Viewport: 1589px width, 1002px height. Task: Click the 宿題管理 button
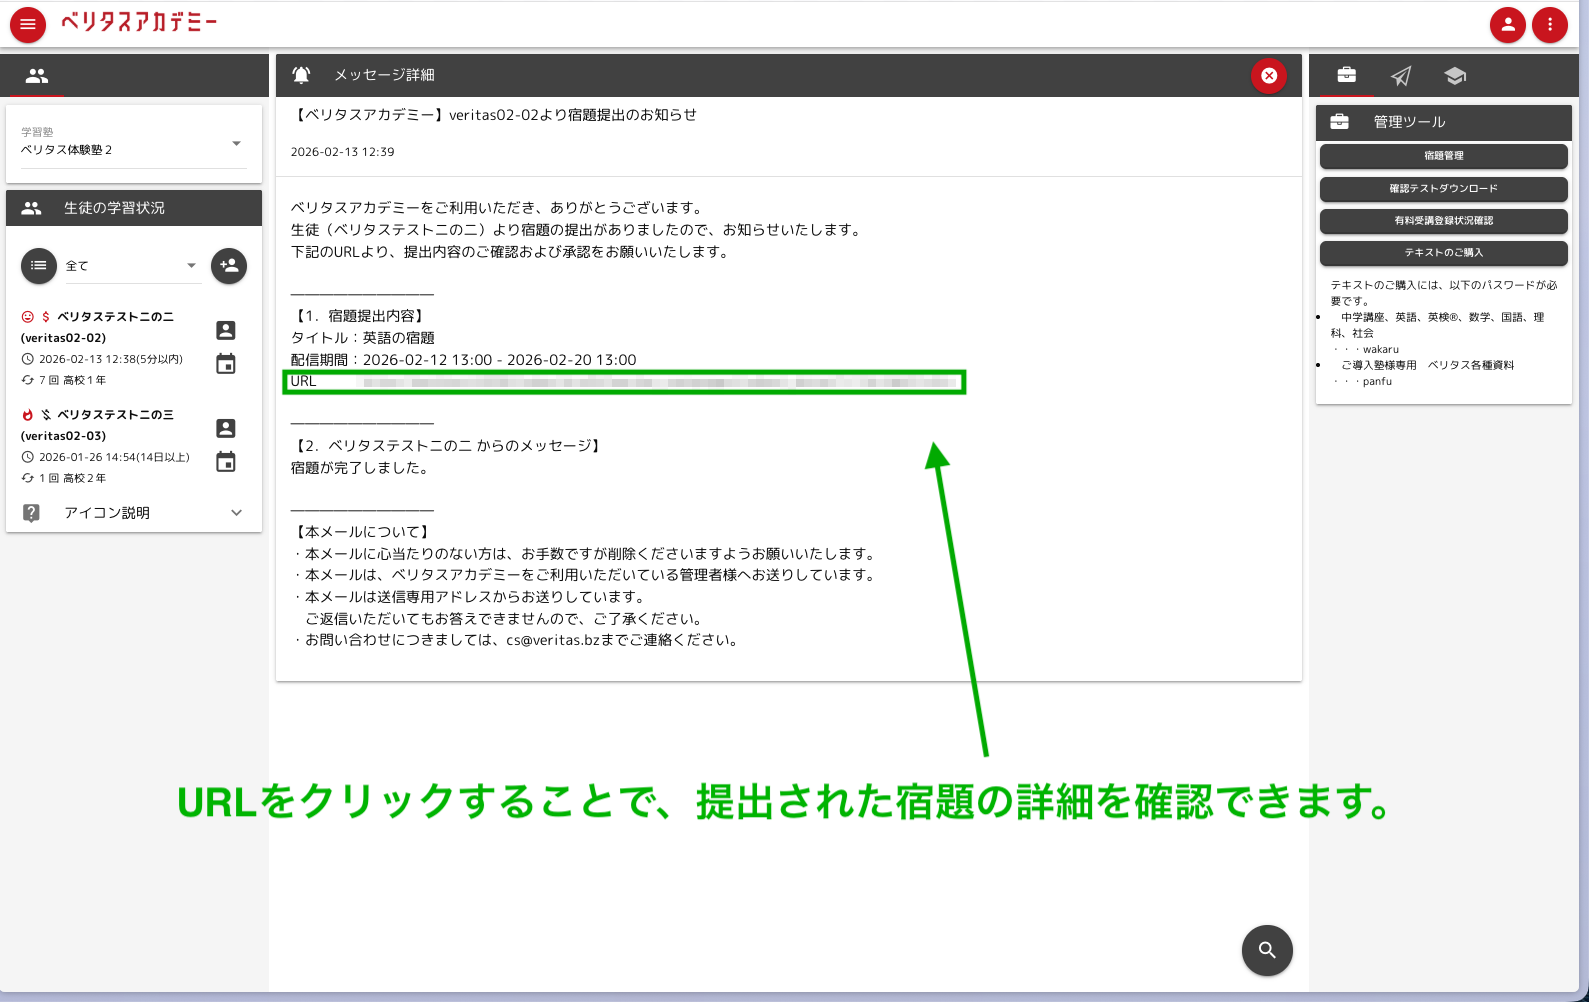point(1443,156)
